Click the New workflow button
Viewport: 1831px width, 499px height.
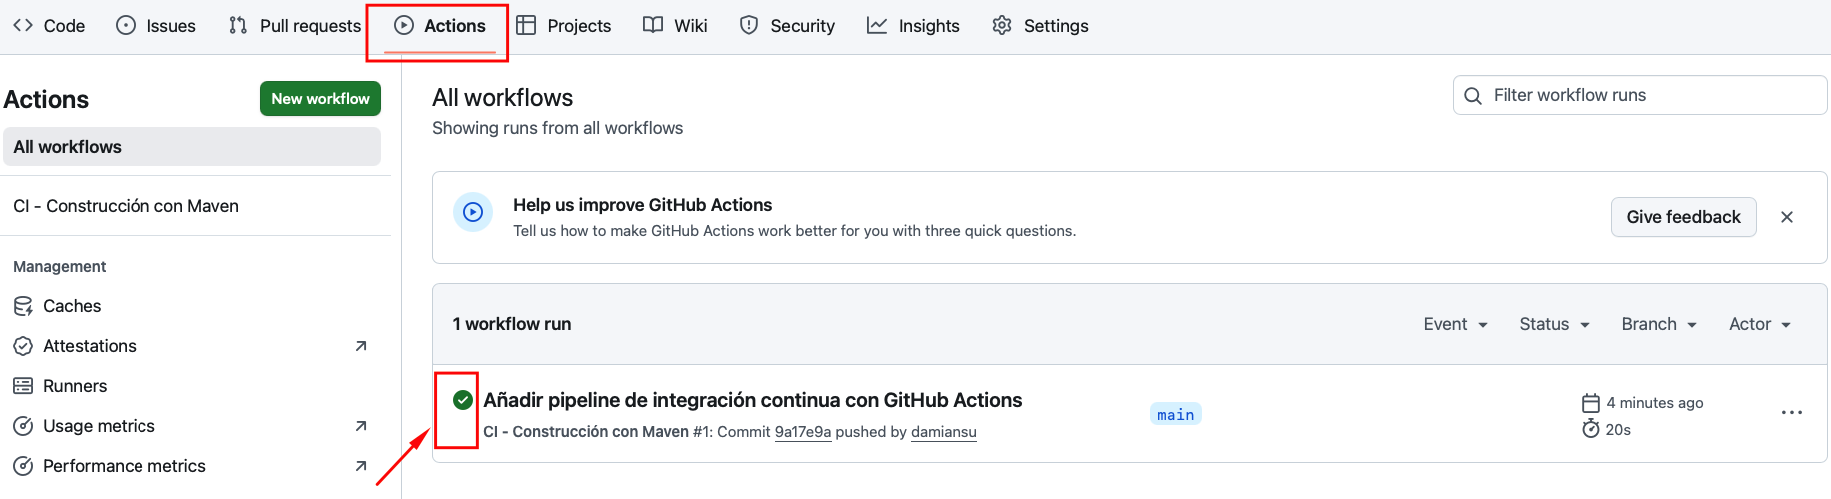tap(320, 99)
